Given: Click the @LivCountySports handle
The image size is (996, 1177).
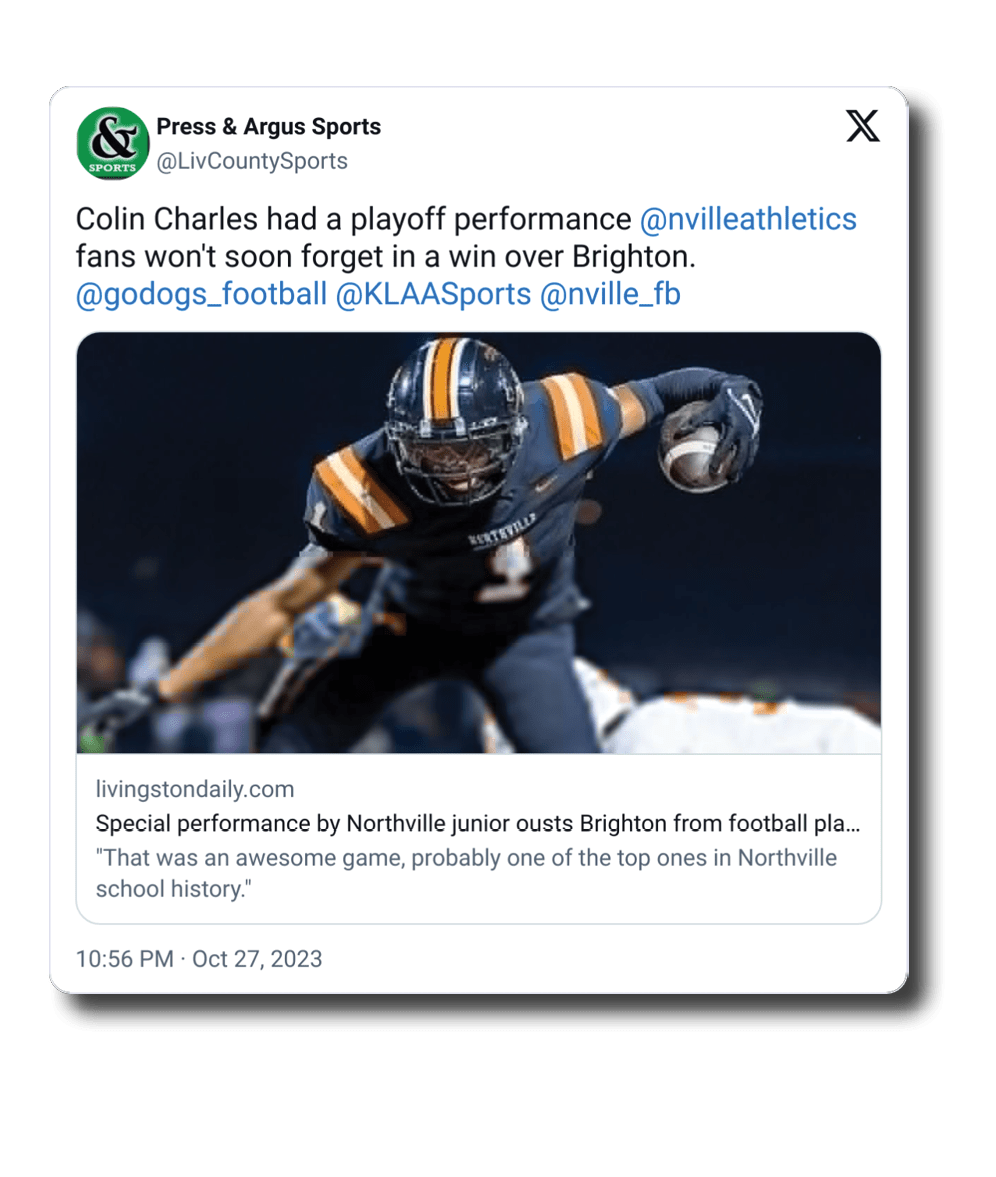Looking at the screenshot, I should [252, 161].
